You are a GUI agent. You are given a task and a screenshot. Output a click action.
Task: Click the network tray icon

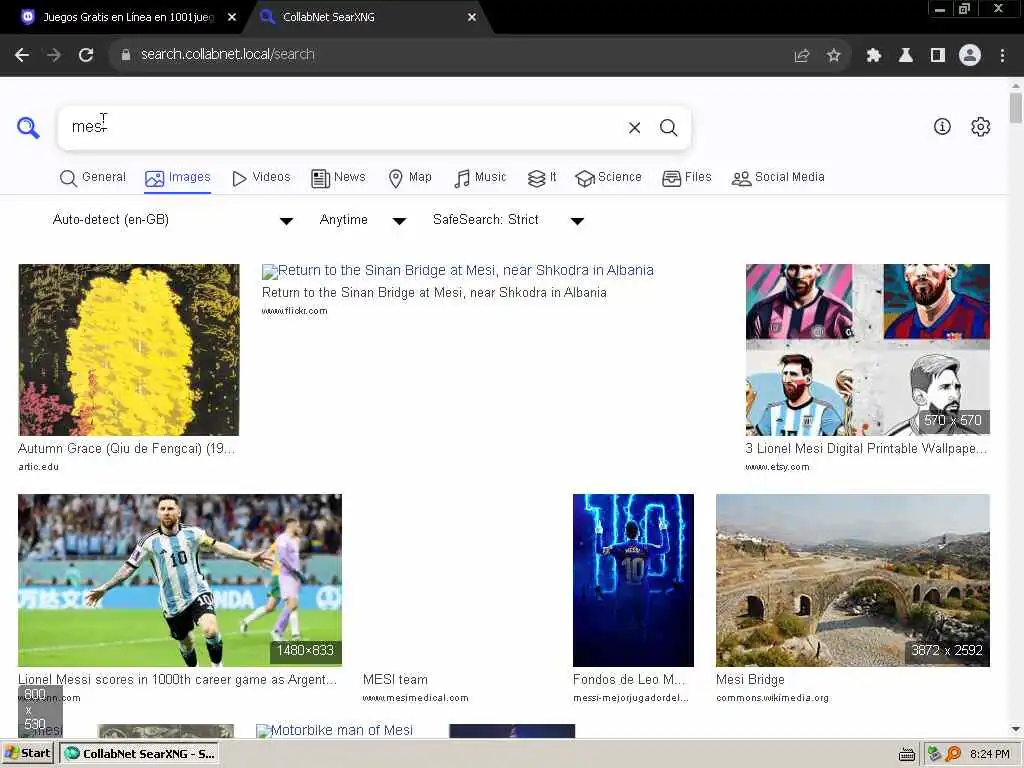934,754
